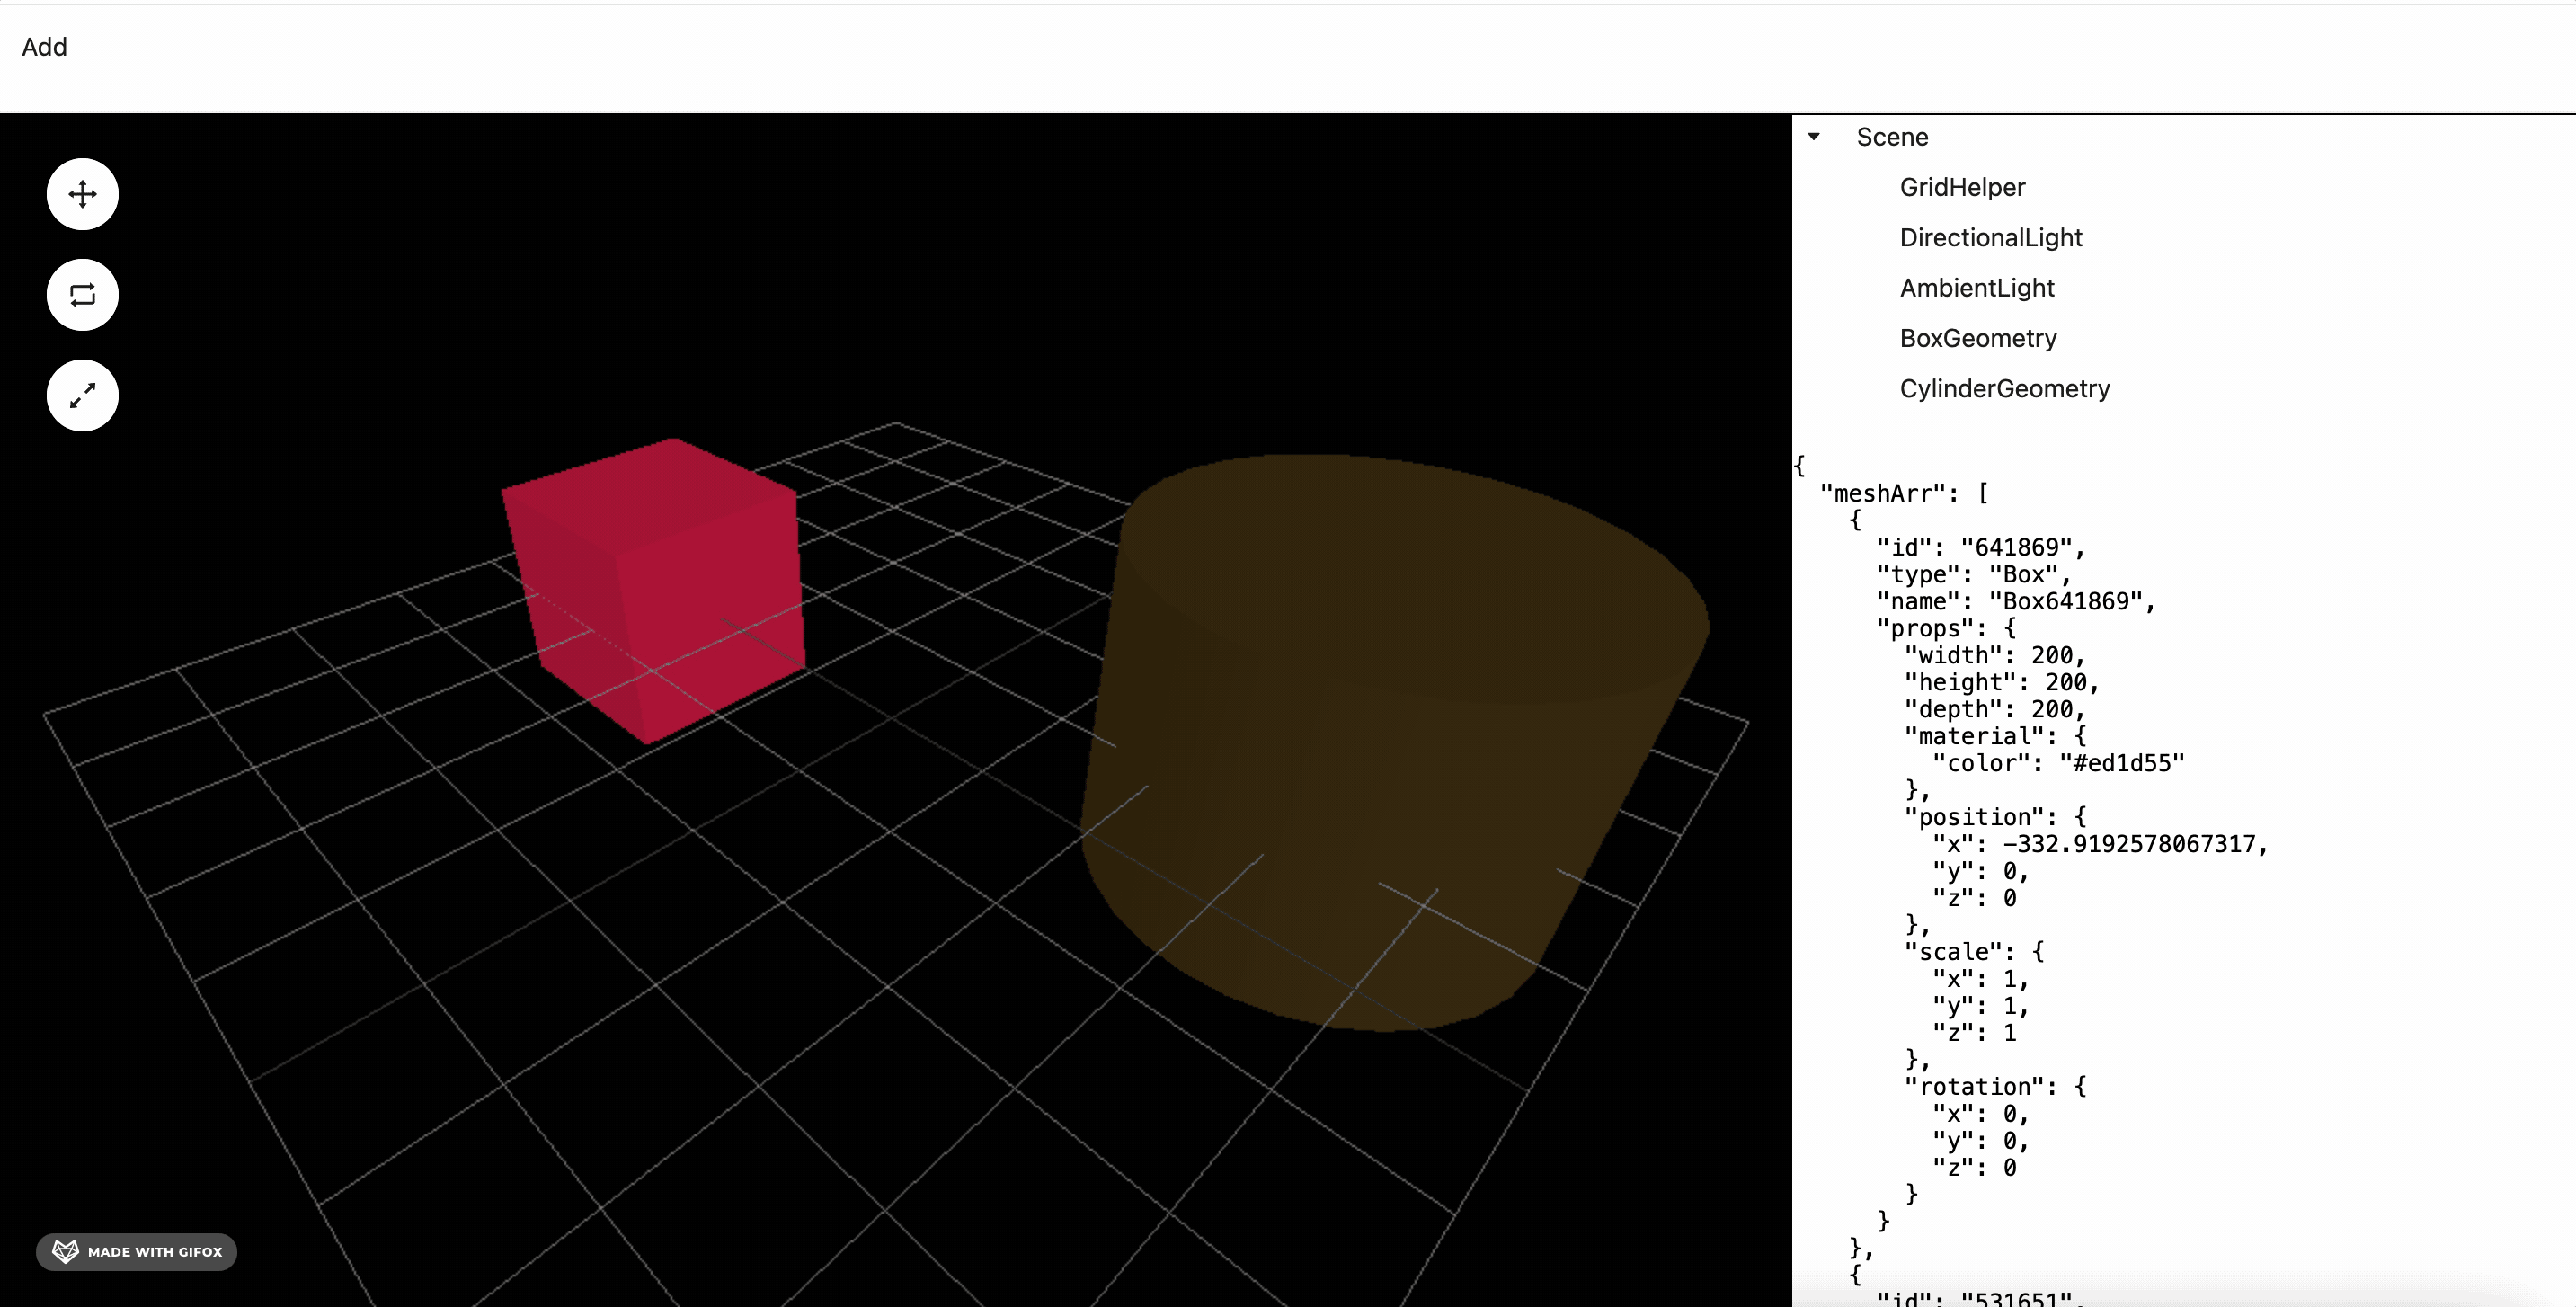This screenshot has width=2576, height=1307.
Task: Select GridHelper in the scene tree
Action: coord(1962,187)
